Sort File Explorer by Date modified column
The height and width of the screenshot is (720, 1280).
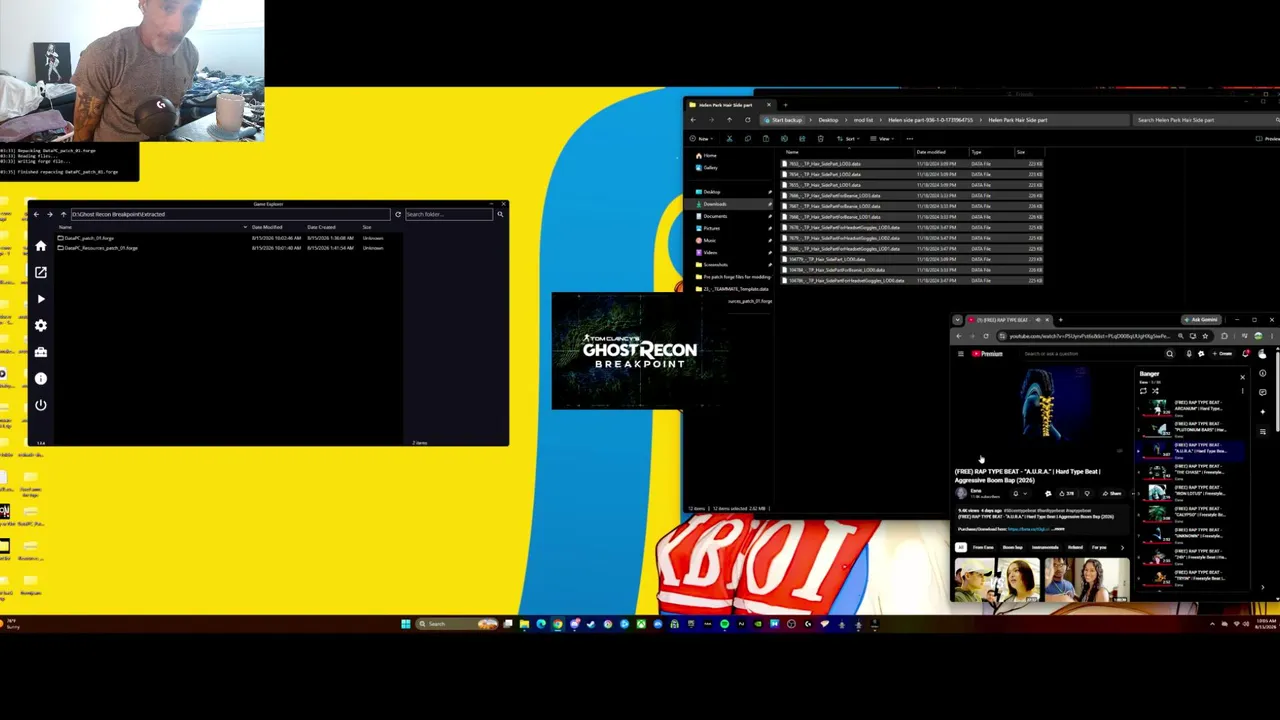pyautogui.click(x=931, y=152)
